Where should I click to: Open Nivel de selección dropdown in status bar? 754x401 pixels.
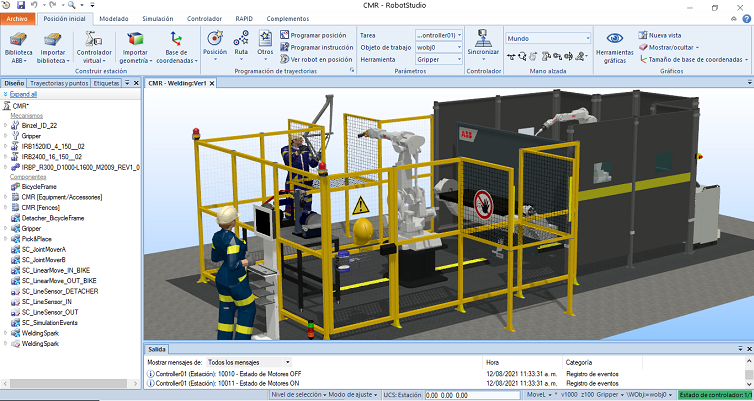pyautogui.click(x=299, y=395)
